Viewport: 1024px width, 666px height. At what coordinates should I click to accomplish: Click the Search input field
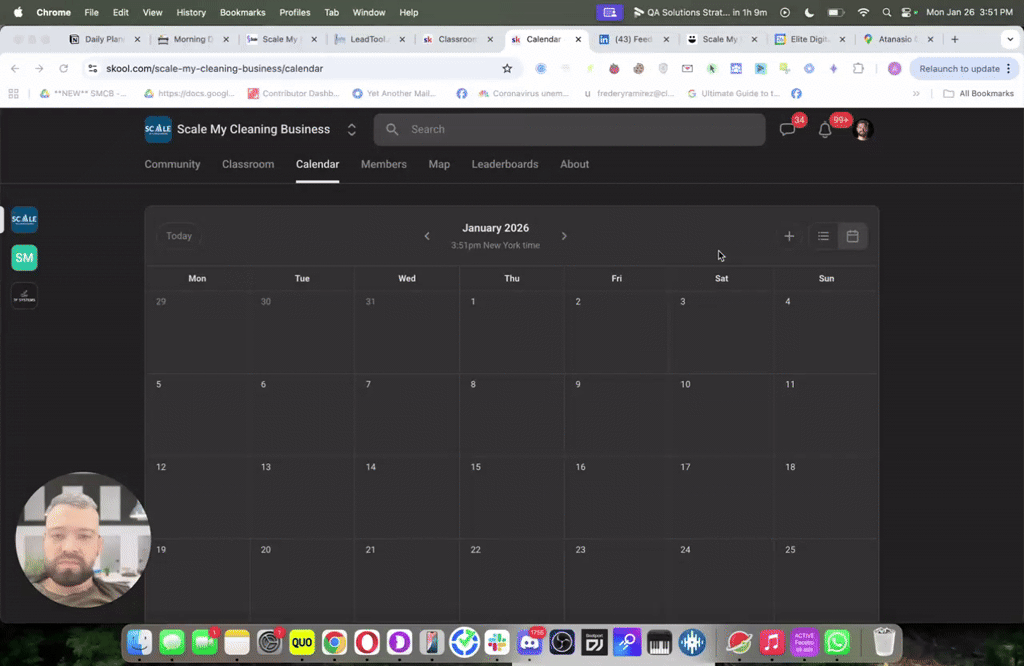tap(569, 129)
